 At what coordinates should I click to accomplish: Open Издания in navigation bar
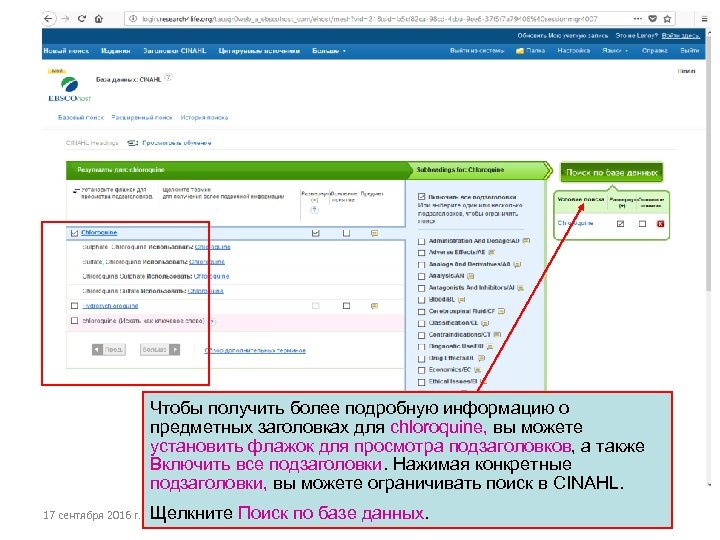[x=116, y=51]
